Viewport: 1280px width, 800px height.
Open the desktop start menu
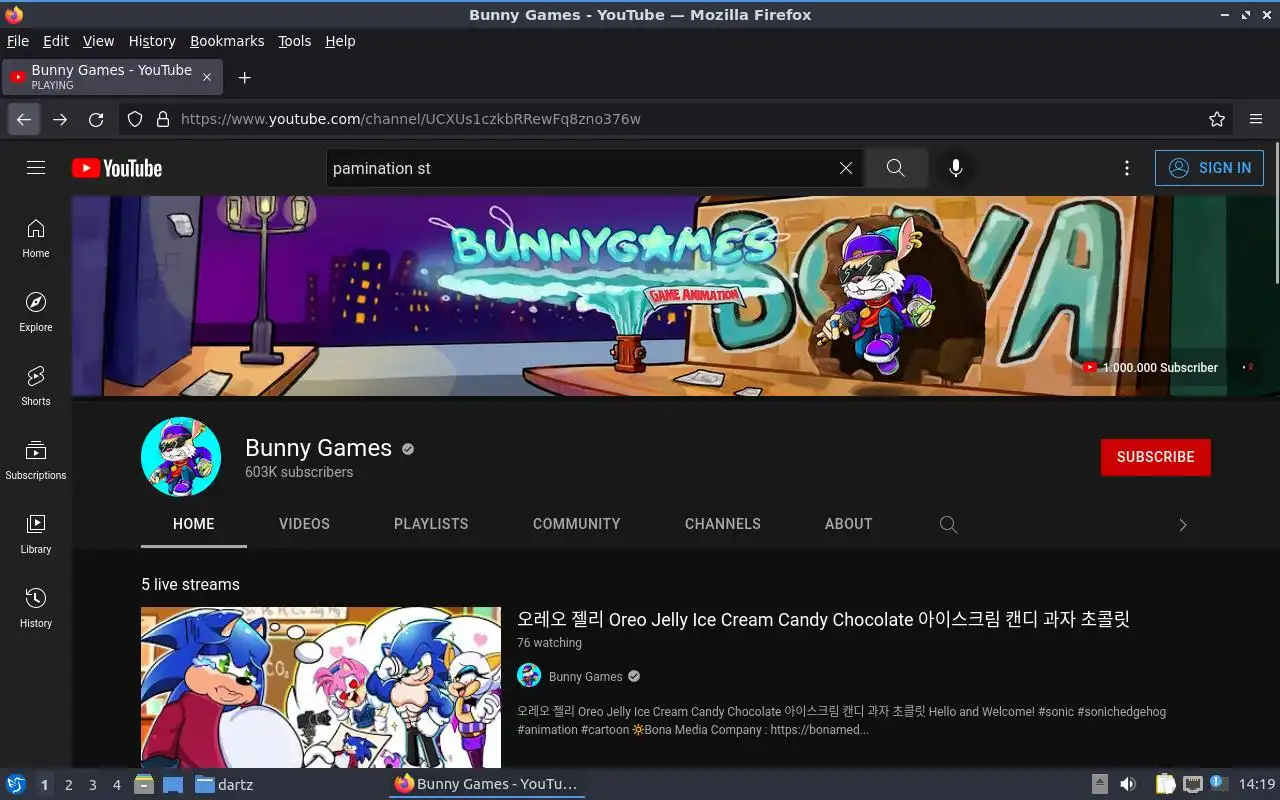15,784
